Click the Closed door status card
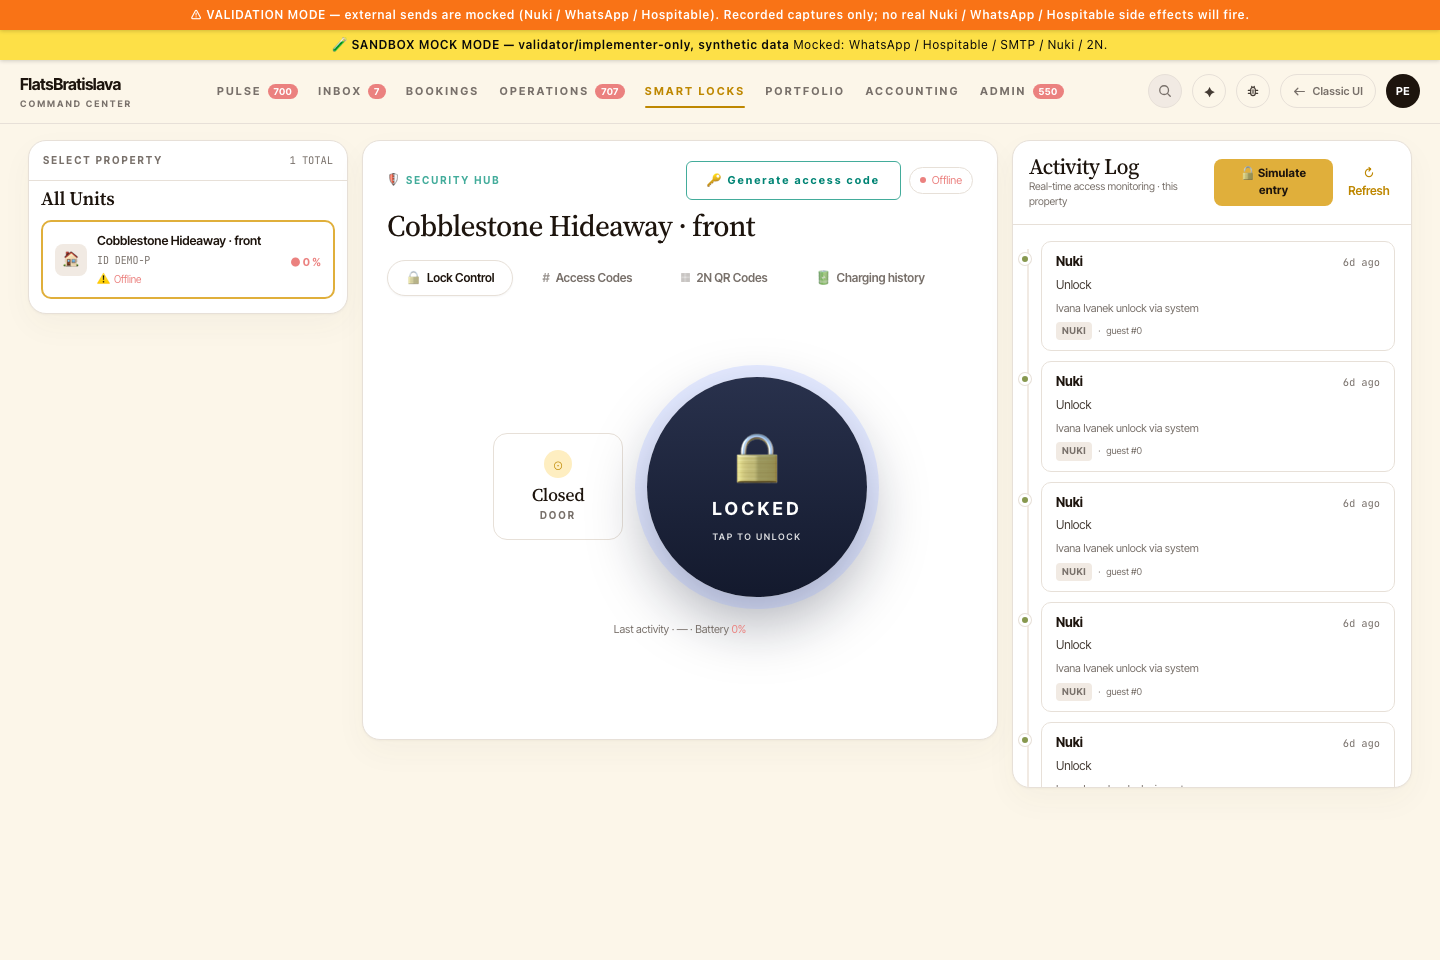This screenshot has width=1440, height=960. click(558, 486)
